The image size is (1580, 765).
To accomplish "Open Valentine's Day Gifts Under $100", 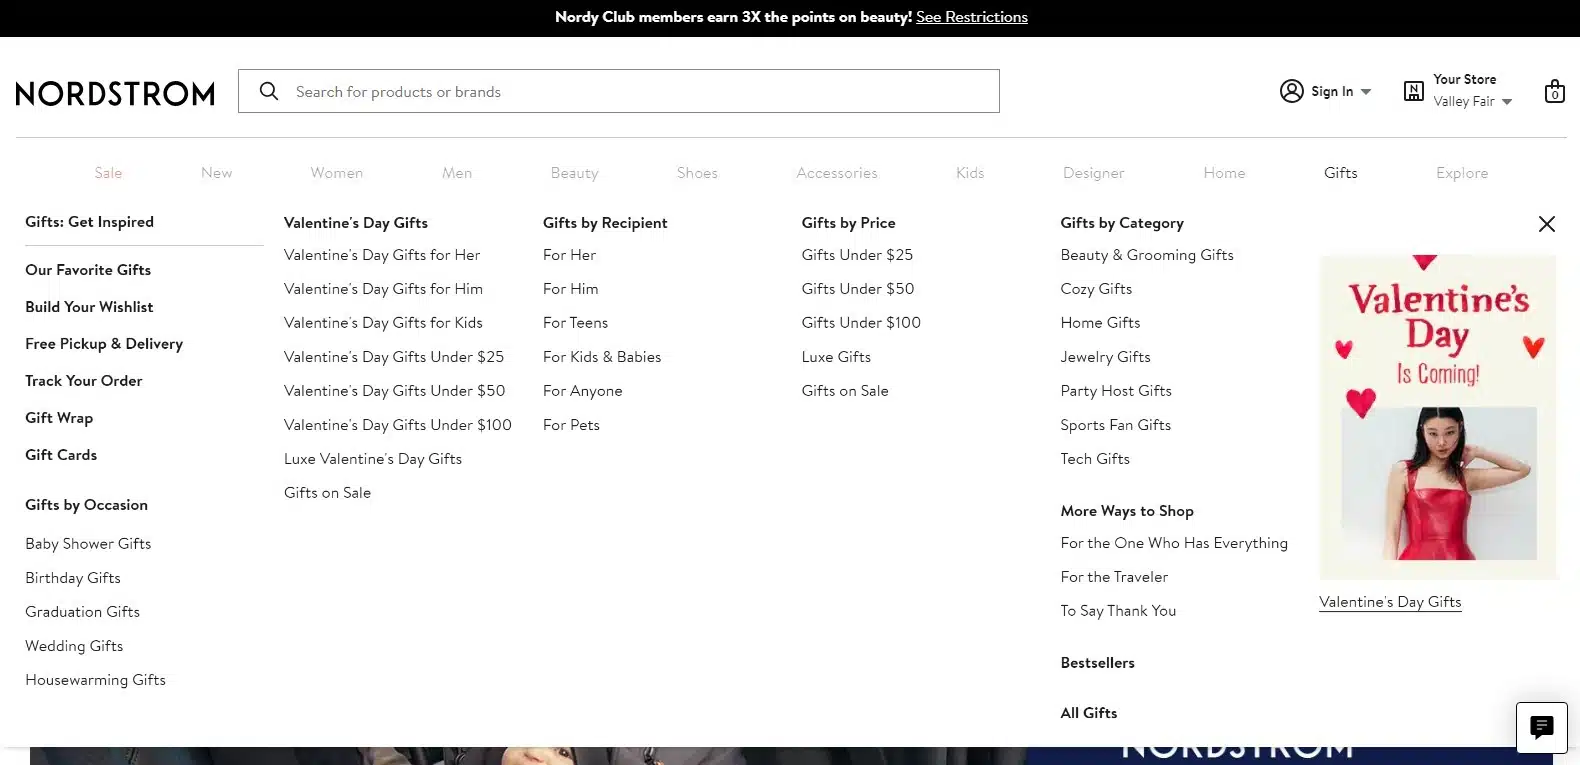I will coord(398,425).
